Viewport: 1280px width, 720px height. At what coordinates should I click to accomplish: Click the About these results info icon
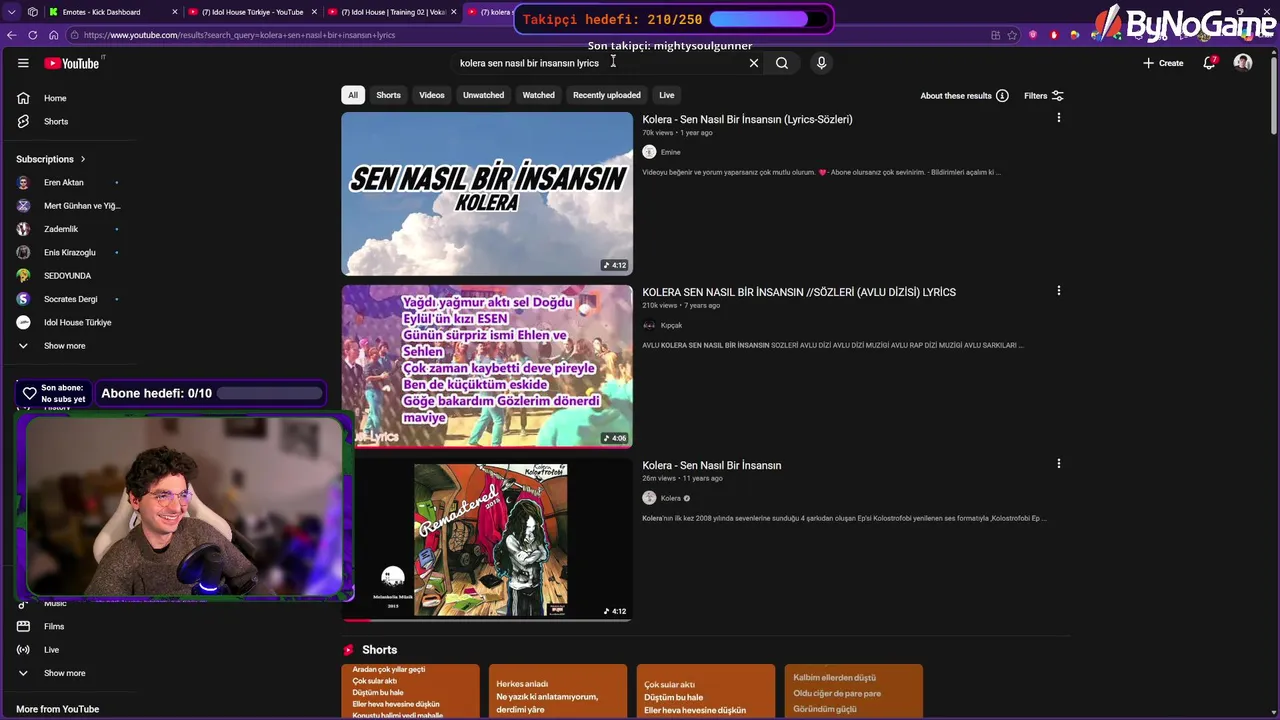pyautogui.click(x=1002, y=96)
